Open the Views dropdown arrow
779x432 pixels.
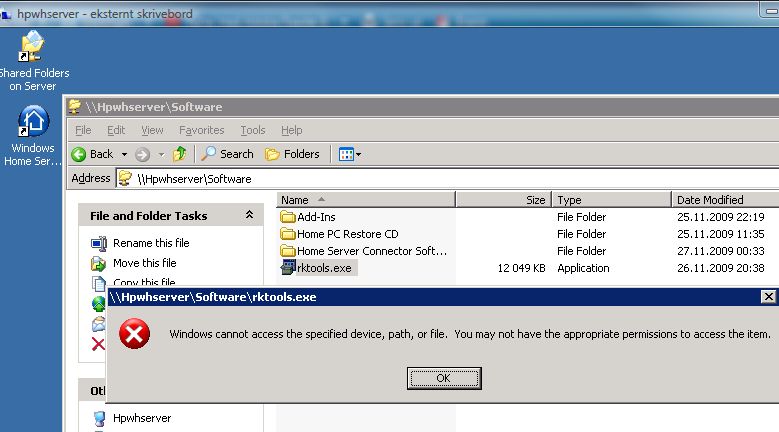click(358, 154)
